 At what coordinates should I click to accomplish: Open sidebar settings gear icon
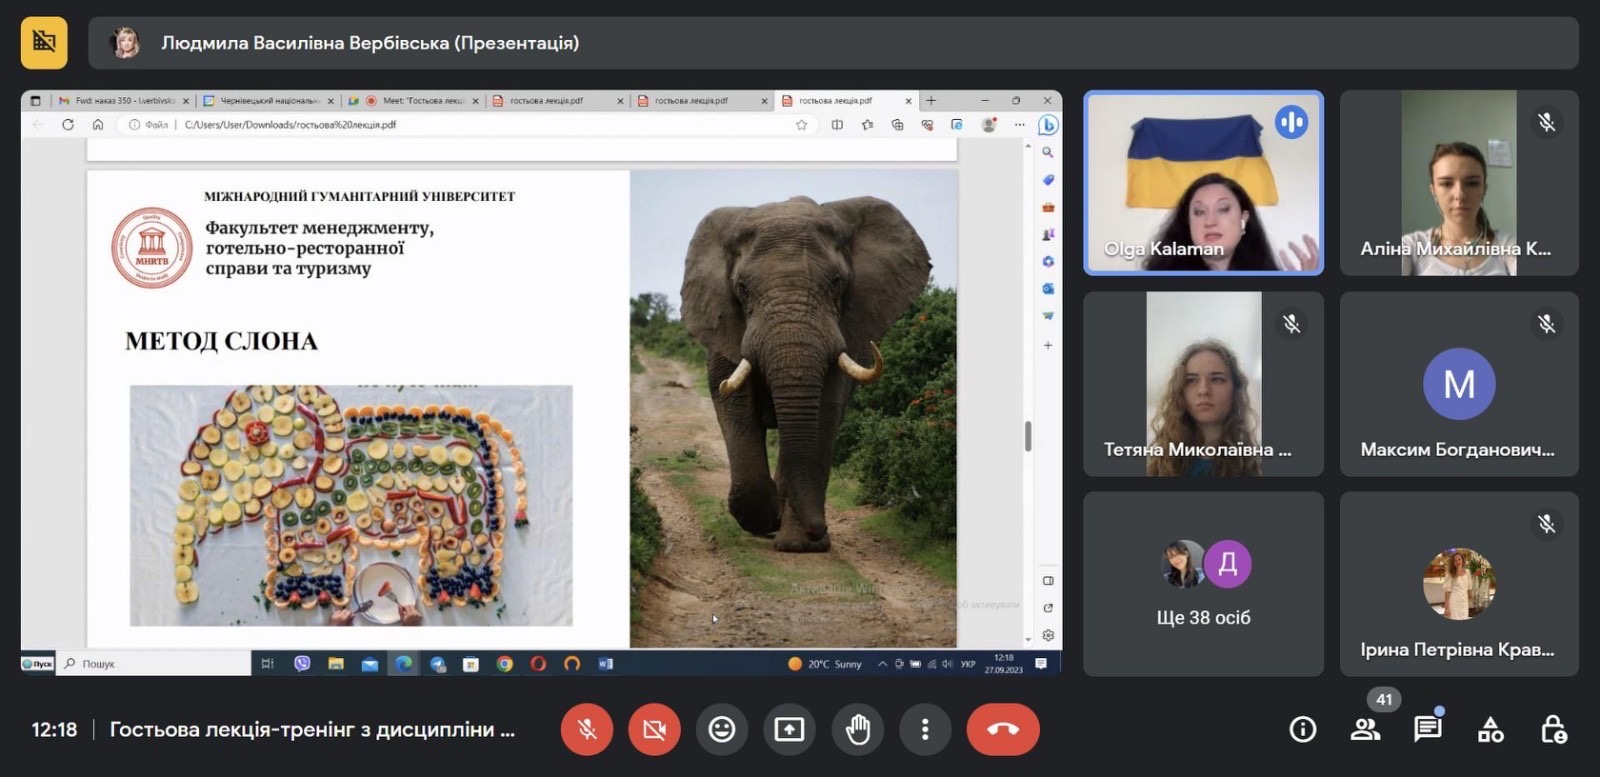(x=1048, y=635)
